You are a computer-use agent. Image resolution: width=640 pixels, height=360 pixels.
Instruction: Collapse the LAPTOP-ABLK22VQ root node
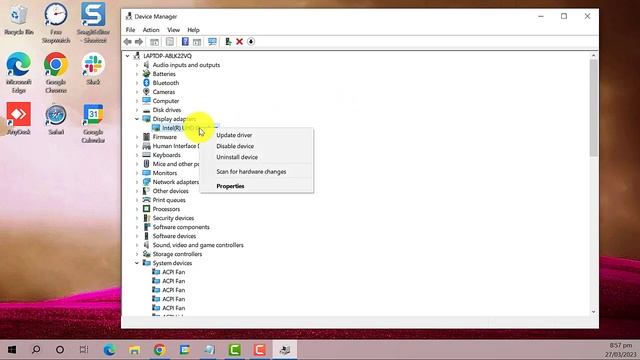(x=127, y=56)
